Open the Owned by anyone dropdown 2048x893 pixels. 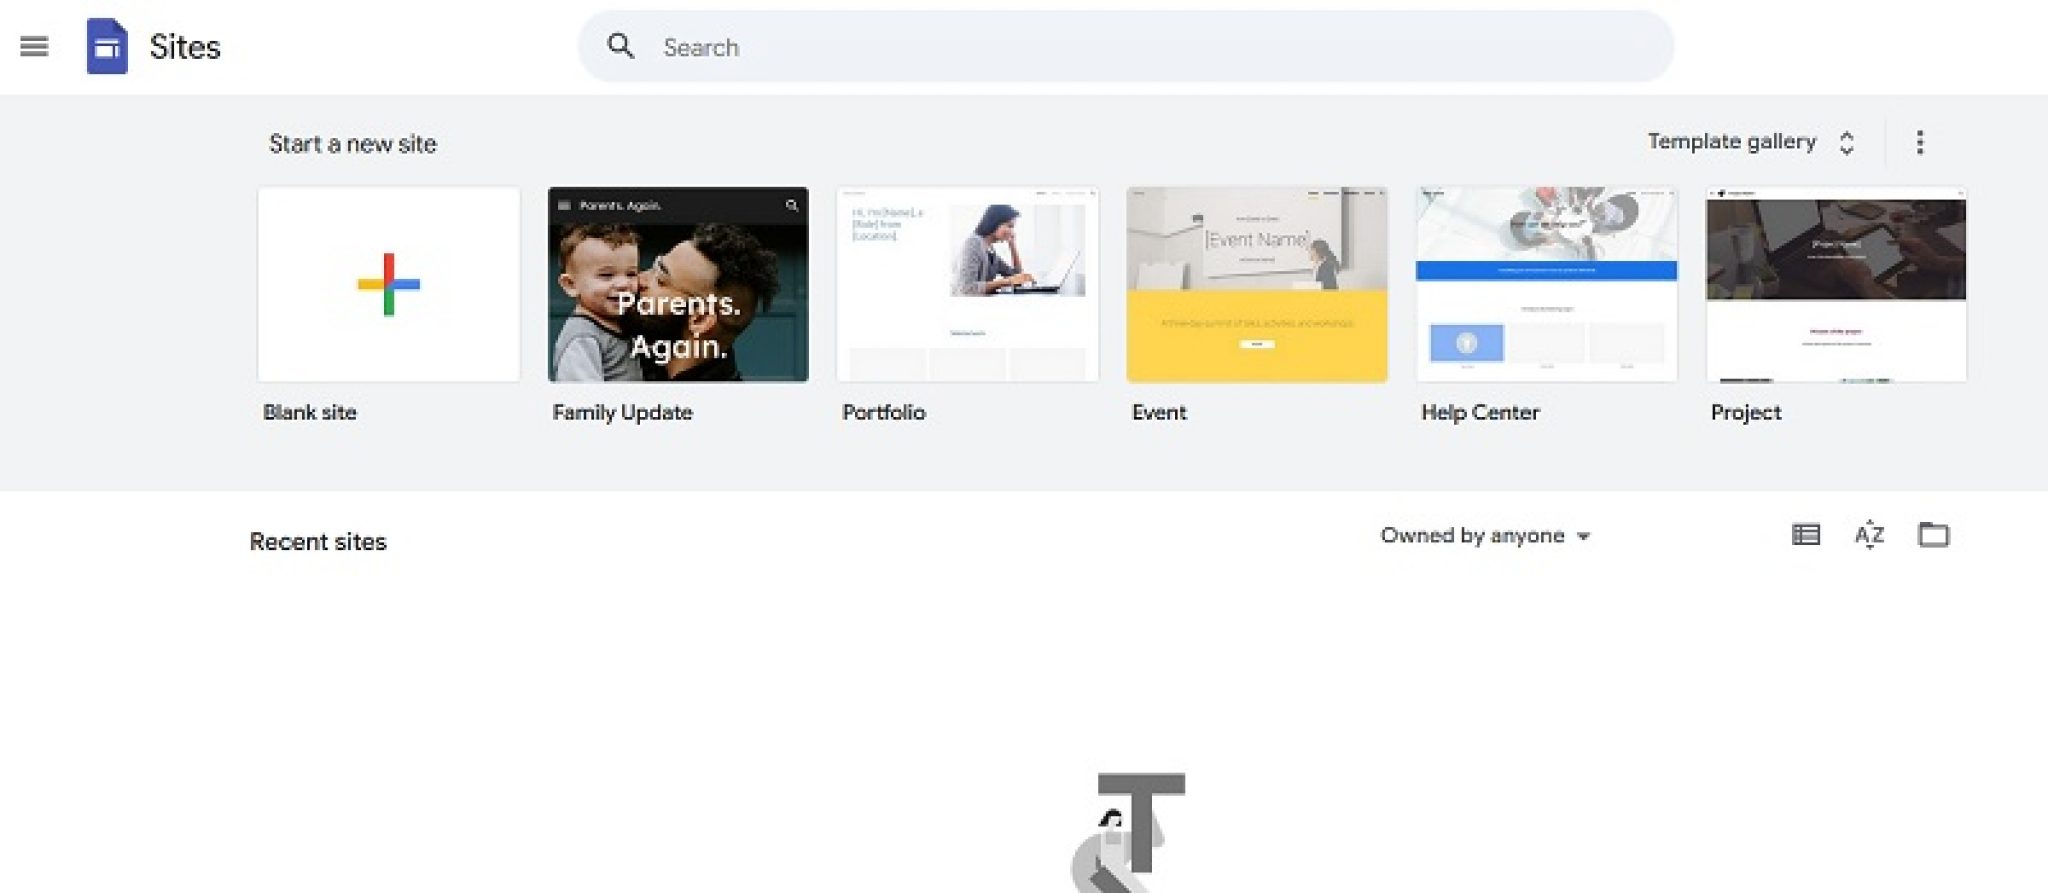[x=1484, y=536]
